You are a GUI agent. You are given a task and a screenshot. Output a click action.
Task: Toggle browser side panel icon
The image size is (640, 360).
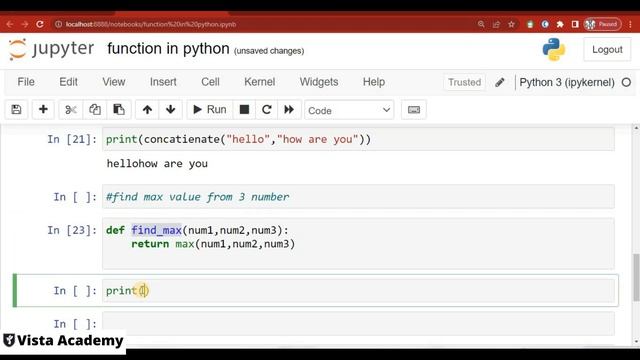point(575,24)
